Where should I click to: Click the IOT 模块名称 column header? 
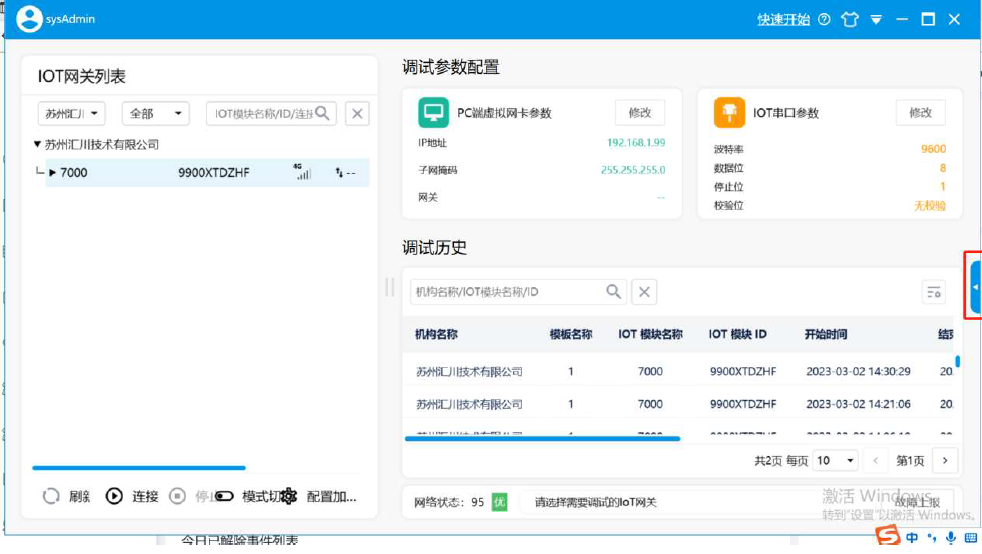(650, 334)
